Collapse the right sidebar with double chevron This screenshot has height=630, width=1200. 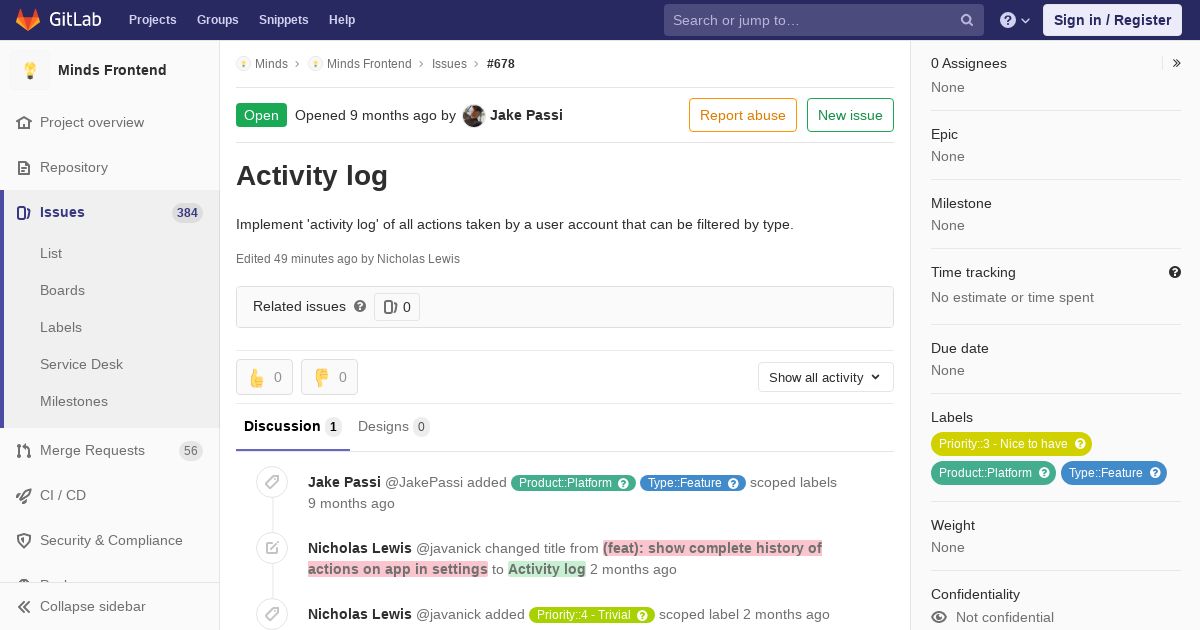coord(1177,63)
